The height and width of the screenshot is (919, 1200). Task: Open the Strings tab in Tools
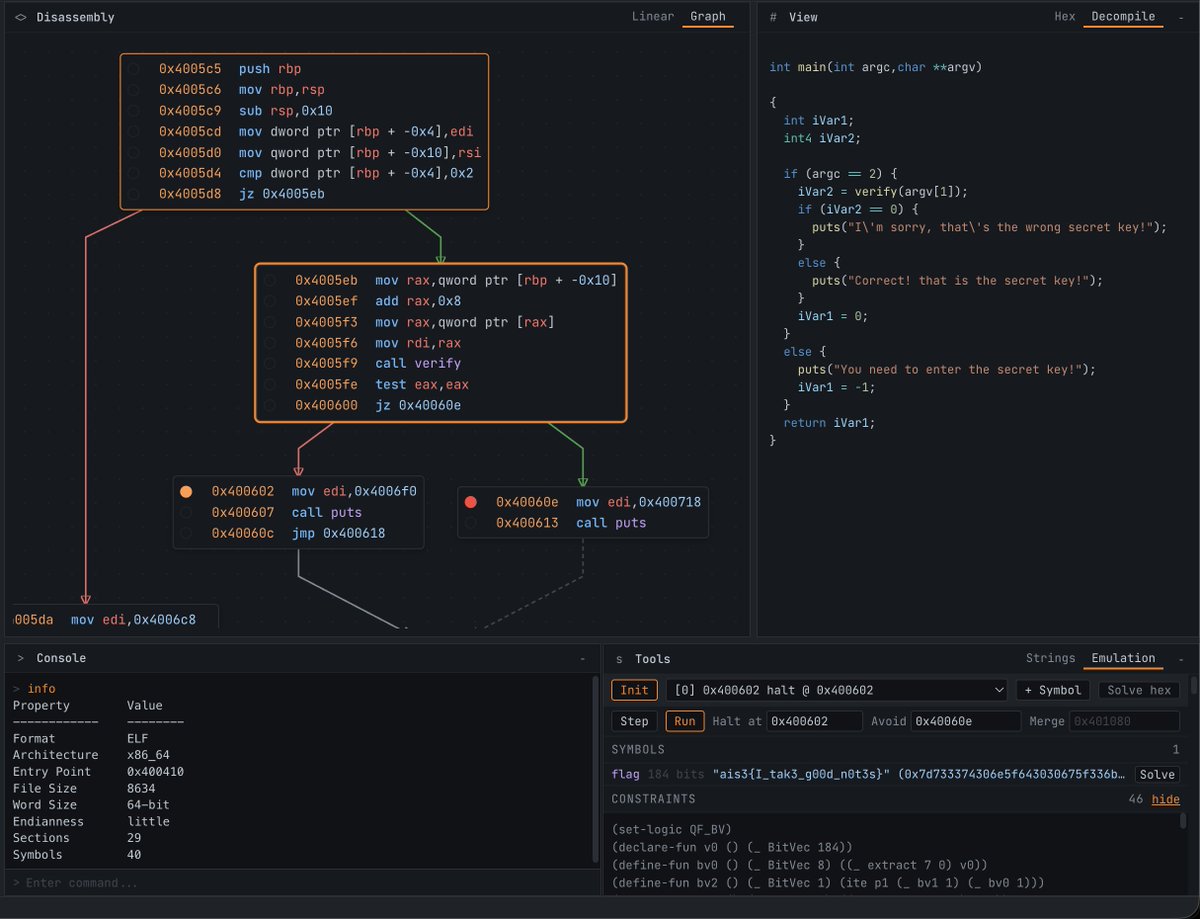[x=1050, y=658]
